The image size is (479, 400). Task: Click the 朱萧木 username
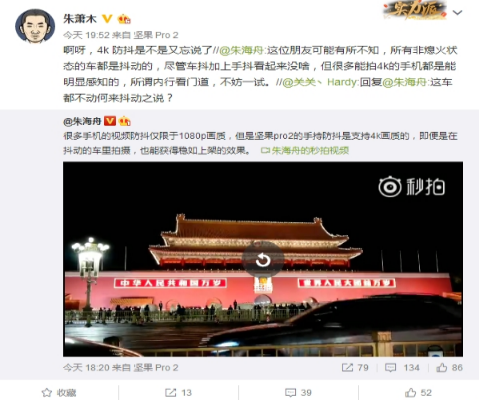(80, 18)
